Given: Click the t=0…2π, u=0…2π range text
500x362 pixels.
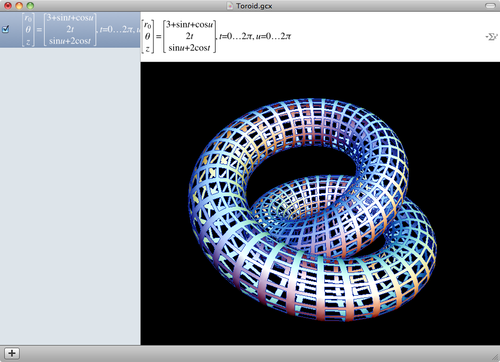Looking at the screenshot, I should (255, 36).
